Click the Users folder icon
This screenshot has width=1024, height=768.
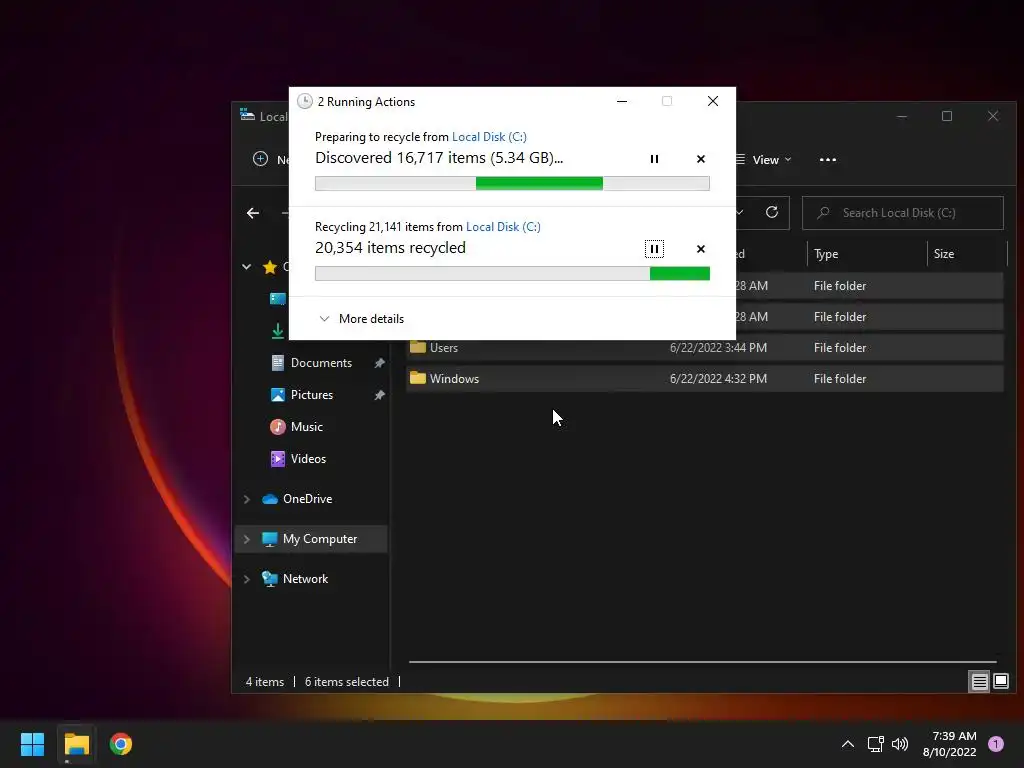click(x=418, y=347)
